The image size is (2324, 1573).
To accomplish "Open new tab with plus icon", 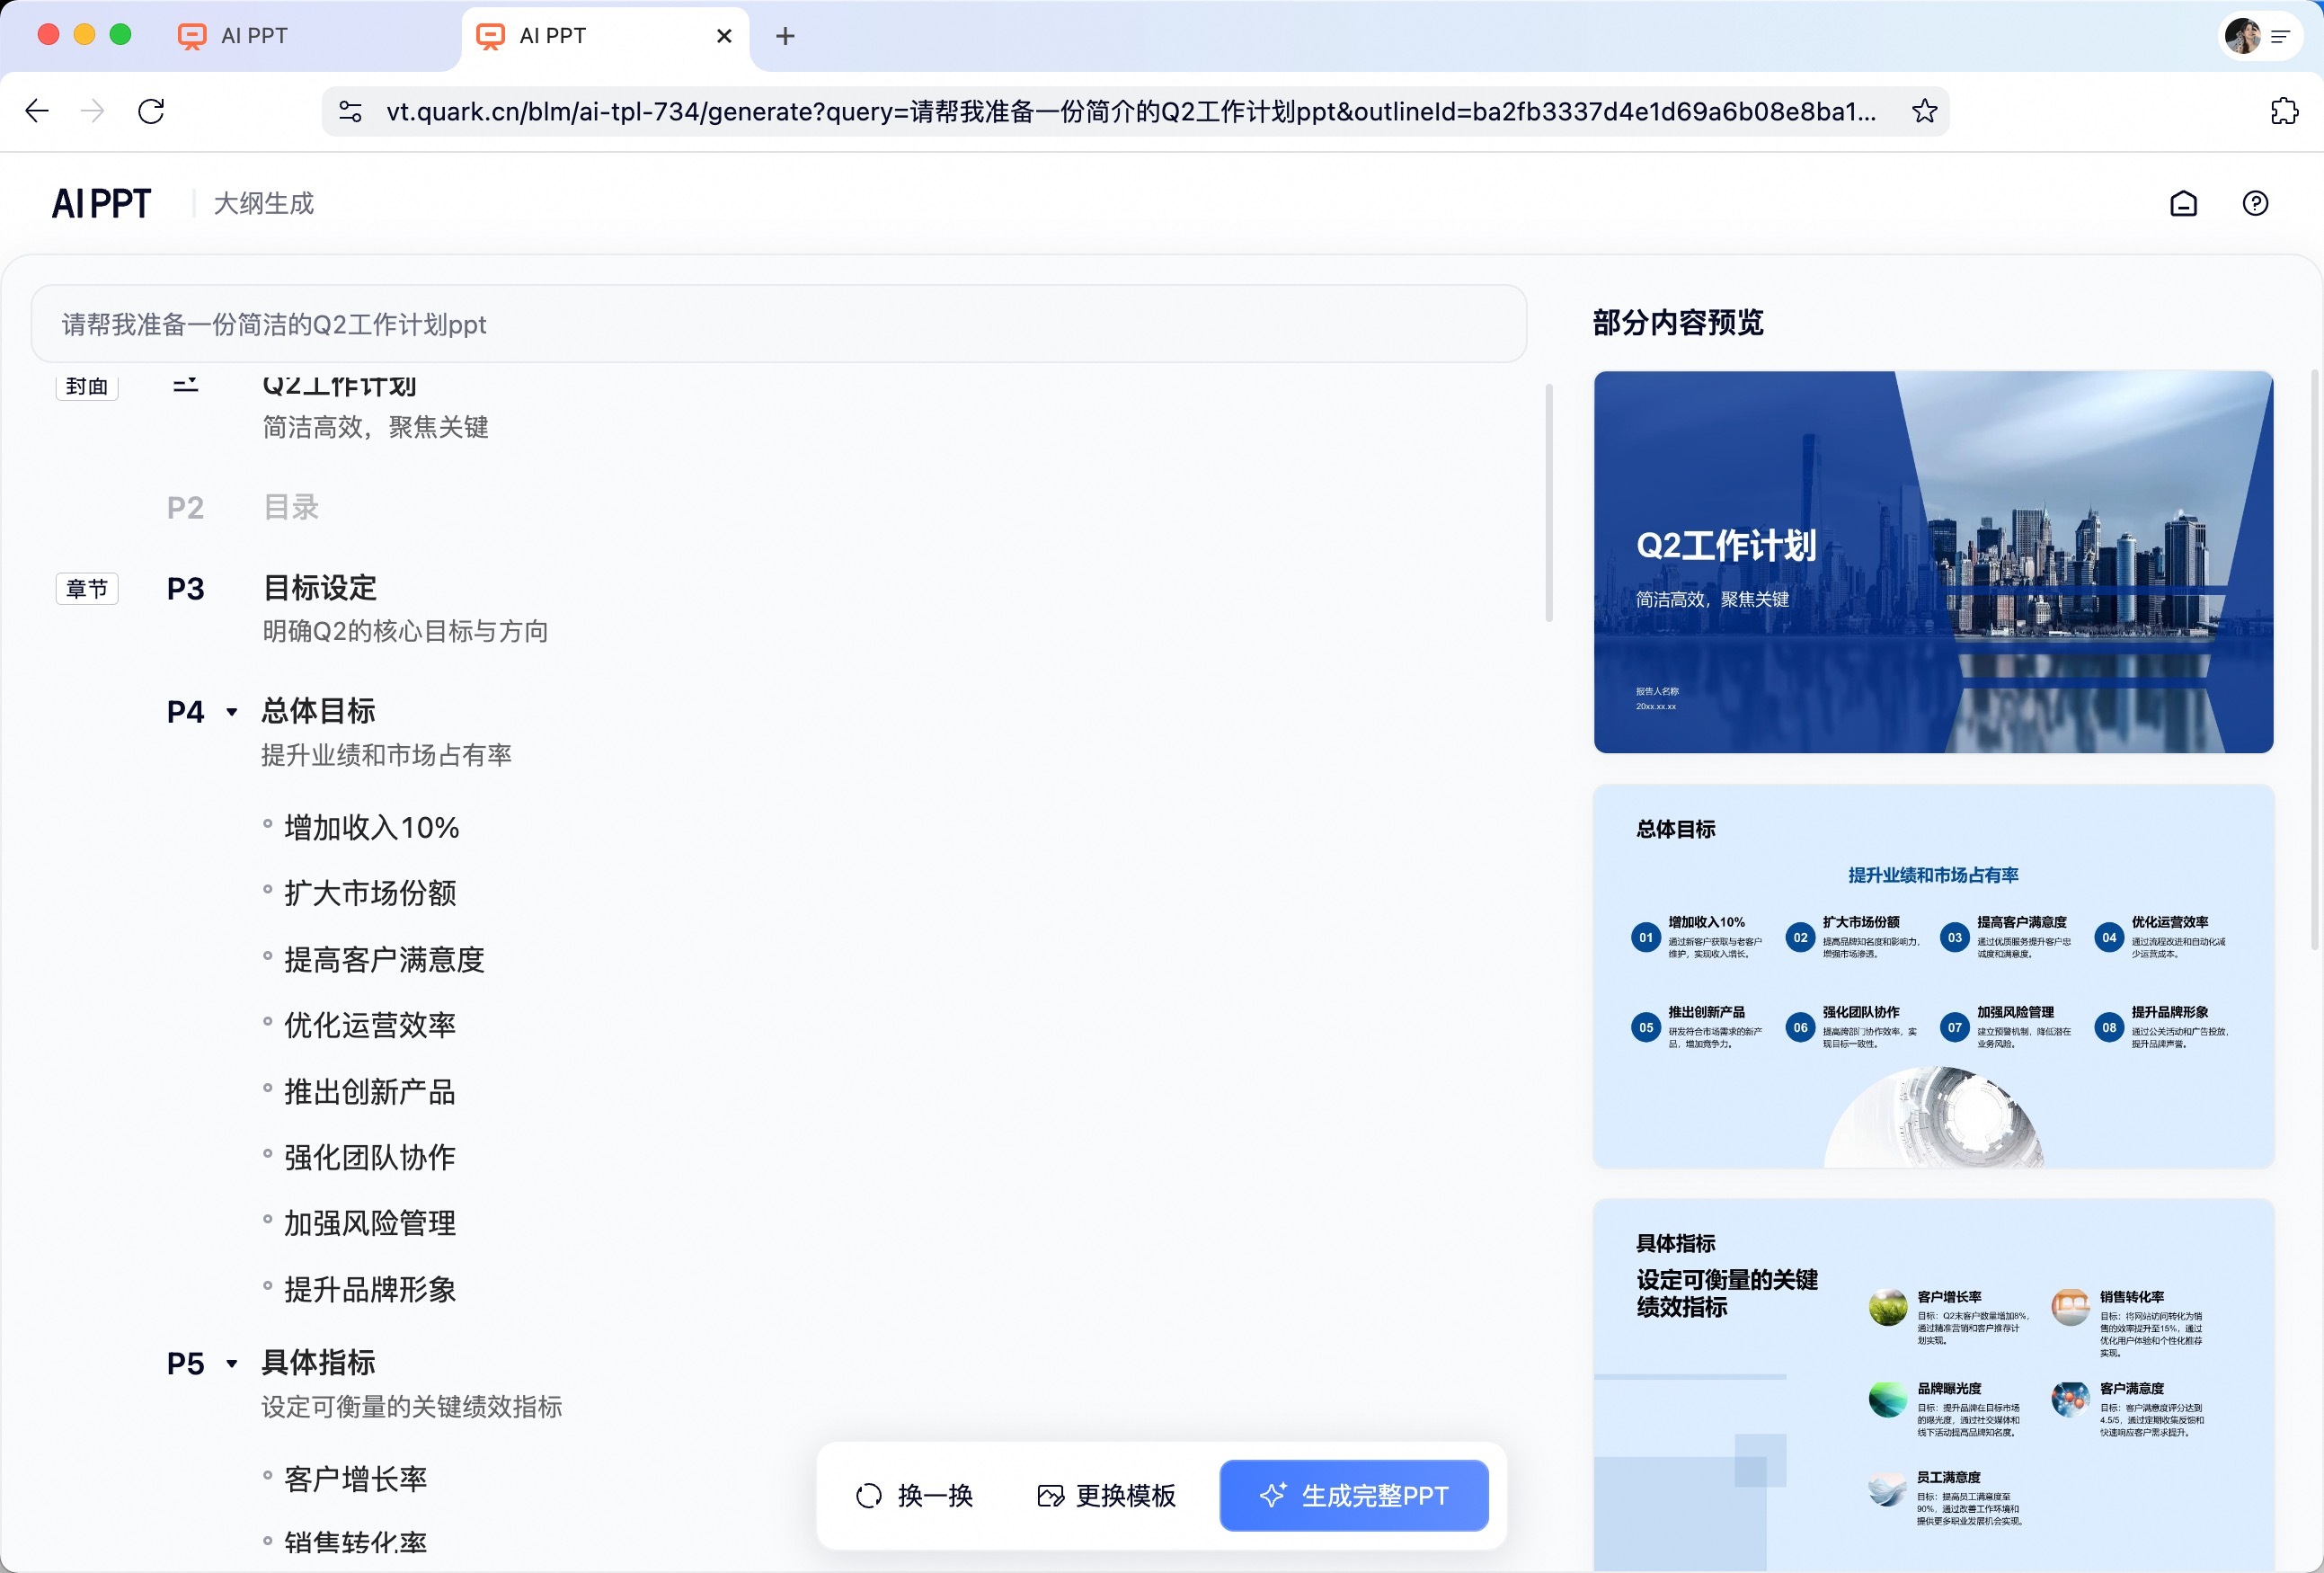I will [785, 36].
